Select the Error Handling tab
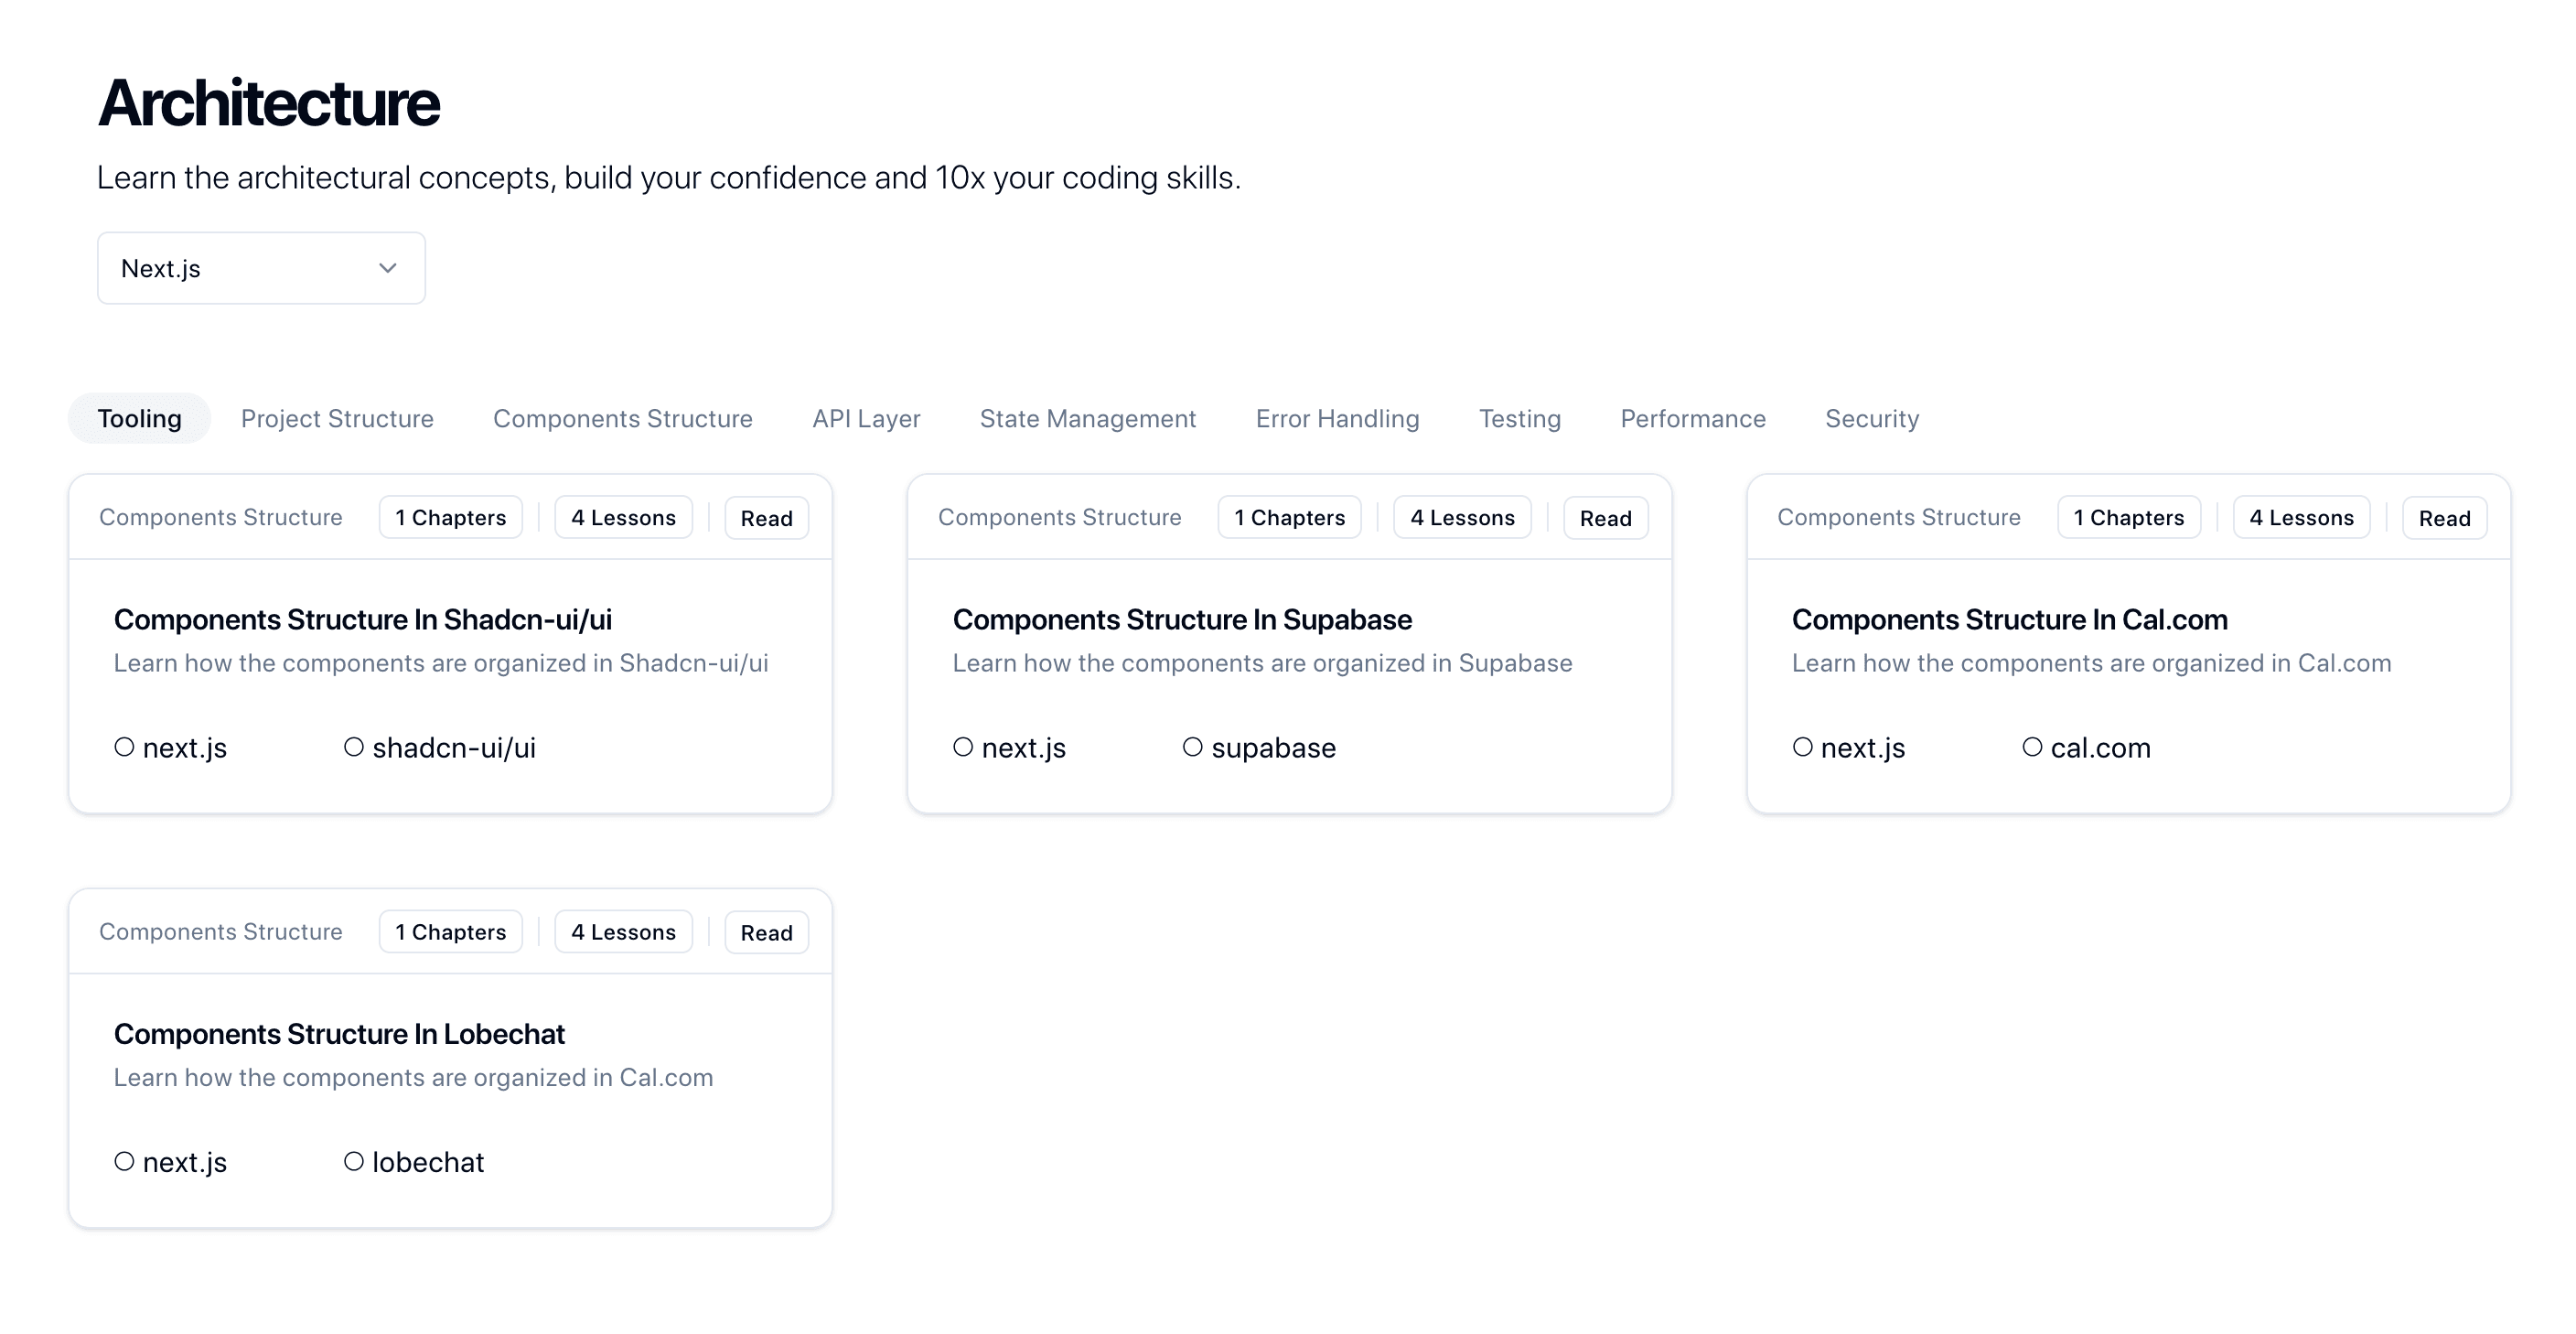2576x1334 pixels. click(x=1336, y=417)
